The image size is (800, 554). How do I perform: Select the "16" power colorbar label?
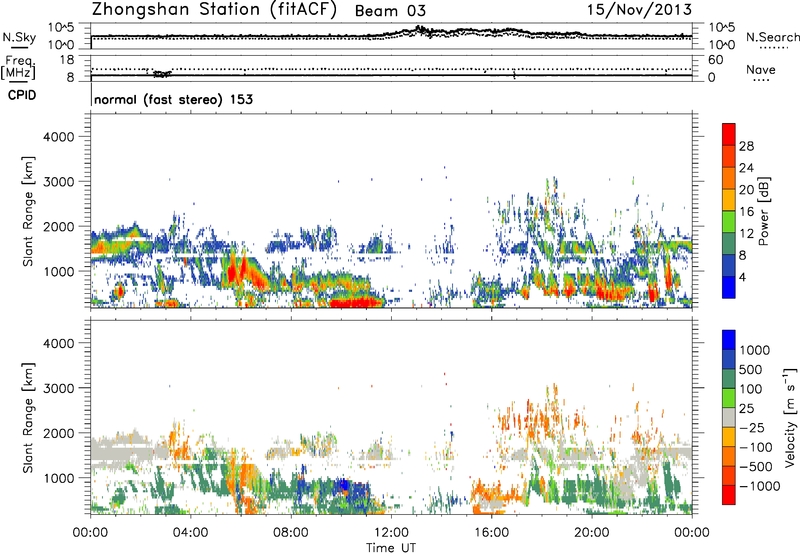tap(746, 212)
